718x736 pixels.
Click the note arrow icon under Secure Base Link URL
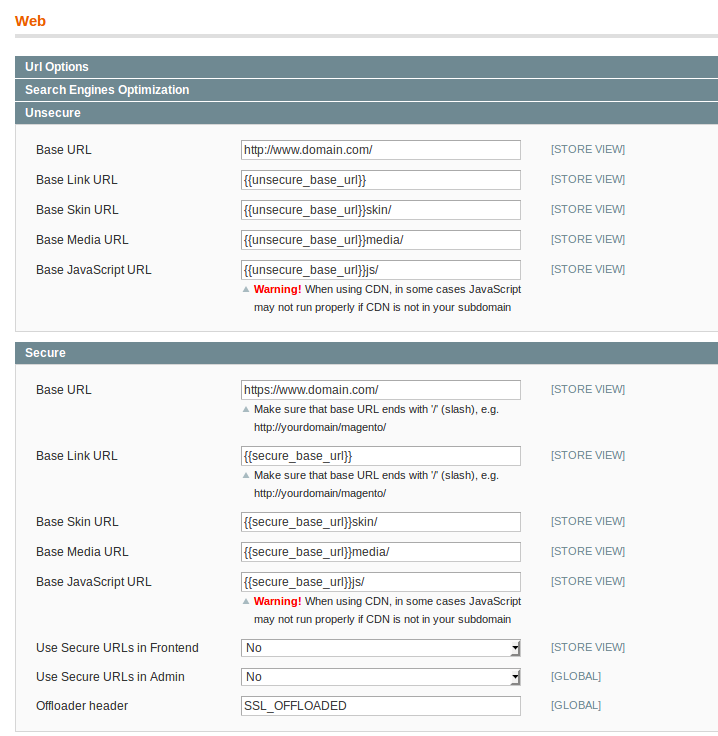click(246, 476)
